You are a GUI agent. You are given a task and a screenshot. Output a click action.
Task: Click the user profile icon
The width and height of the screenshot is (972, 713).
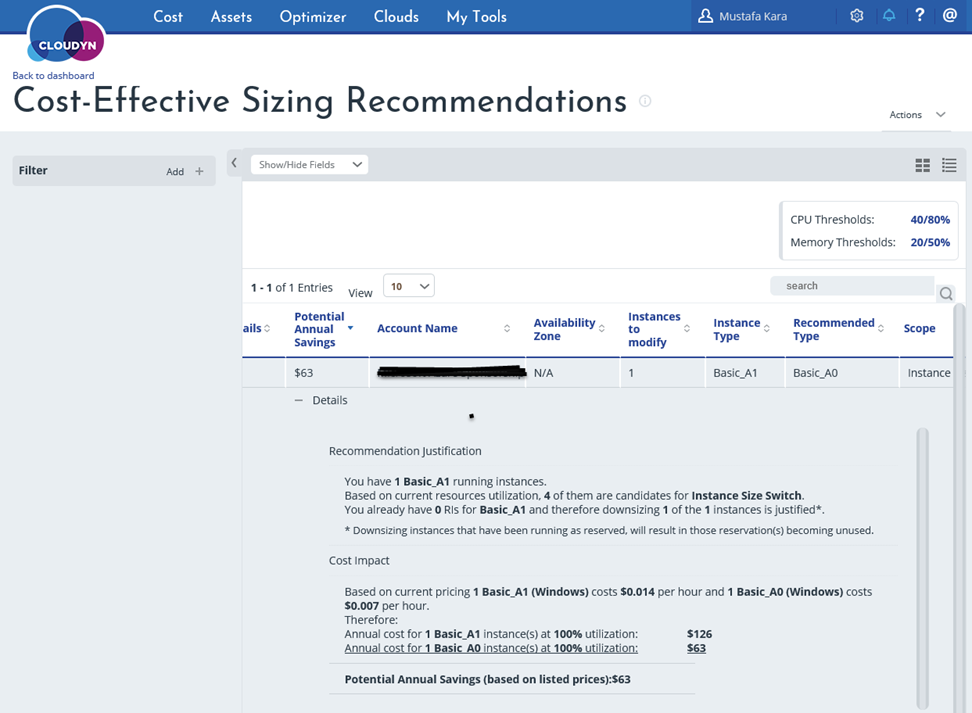[705, 16]
